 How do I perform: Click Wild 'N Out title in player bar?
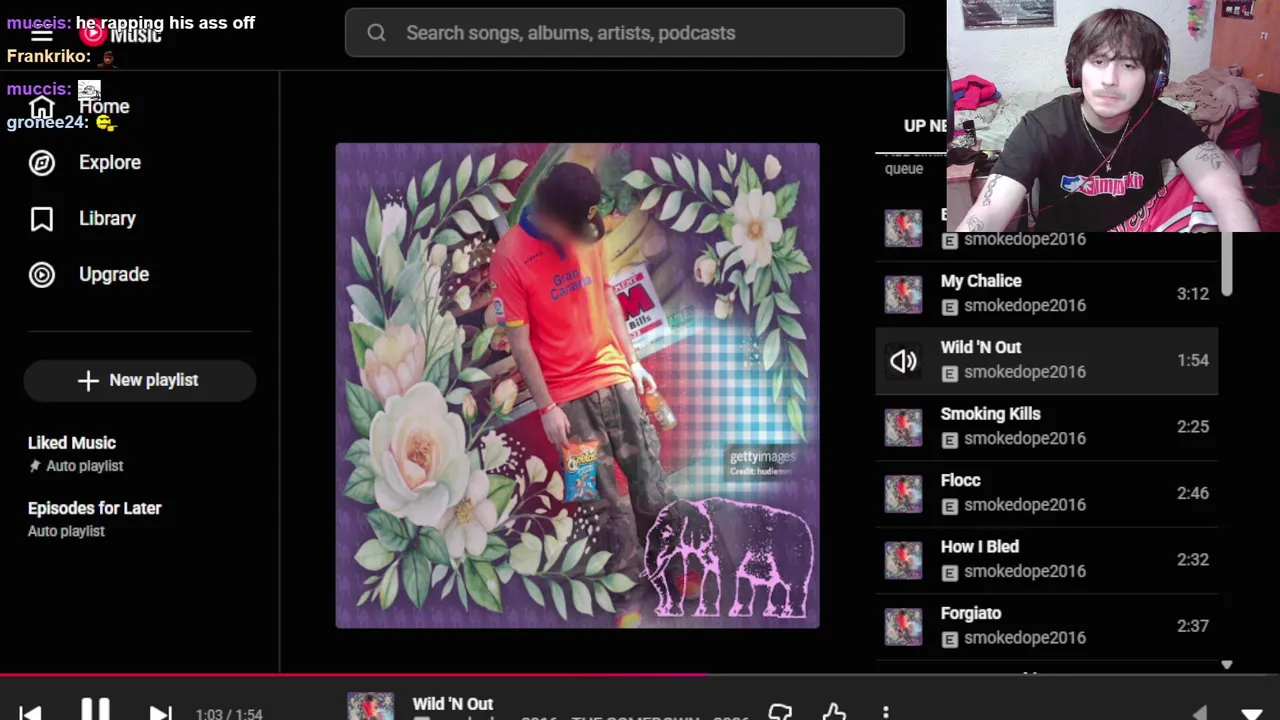coord(453,704)
